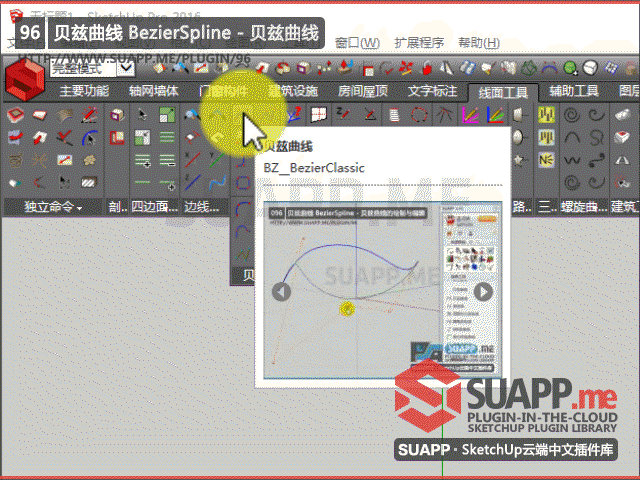Viewport: 640px width, 480px height.
Task: Click the letter A road icon in 建筑 group
Action: 622,160
